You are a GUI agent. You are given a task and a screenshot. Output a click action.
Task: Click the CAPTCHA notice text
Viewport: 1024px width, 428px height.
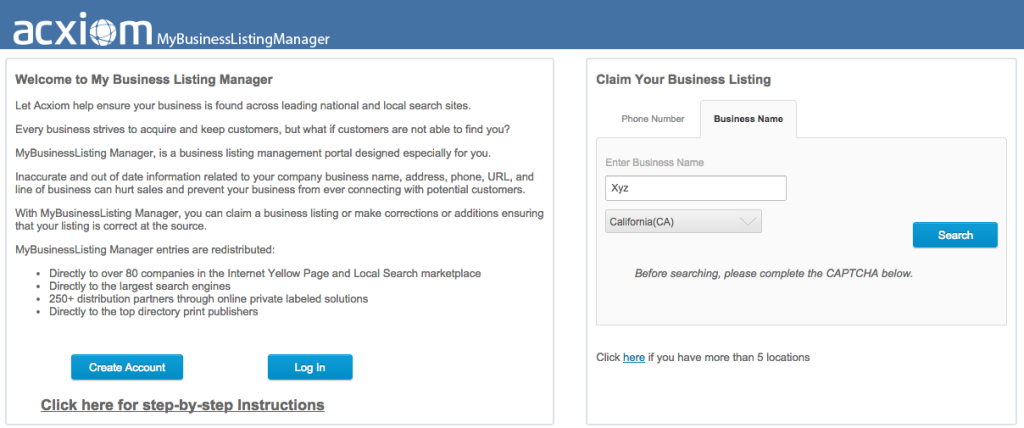point(773,274)
